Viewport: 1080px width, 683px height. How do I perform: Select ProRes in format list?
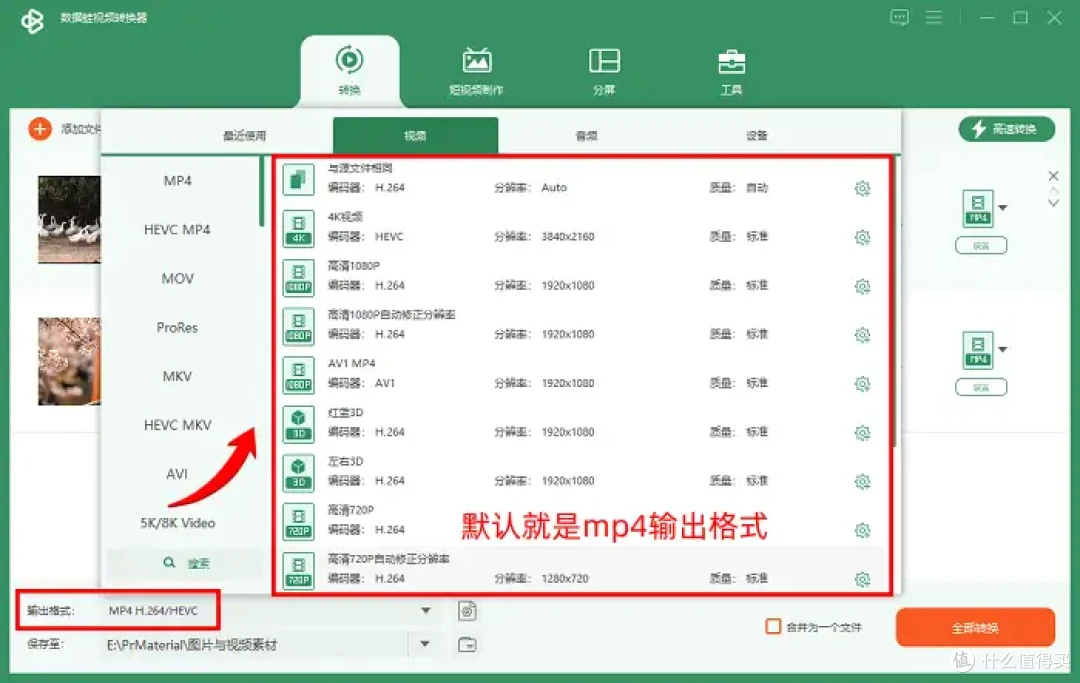pos(177,327)
